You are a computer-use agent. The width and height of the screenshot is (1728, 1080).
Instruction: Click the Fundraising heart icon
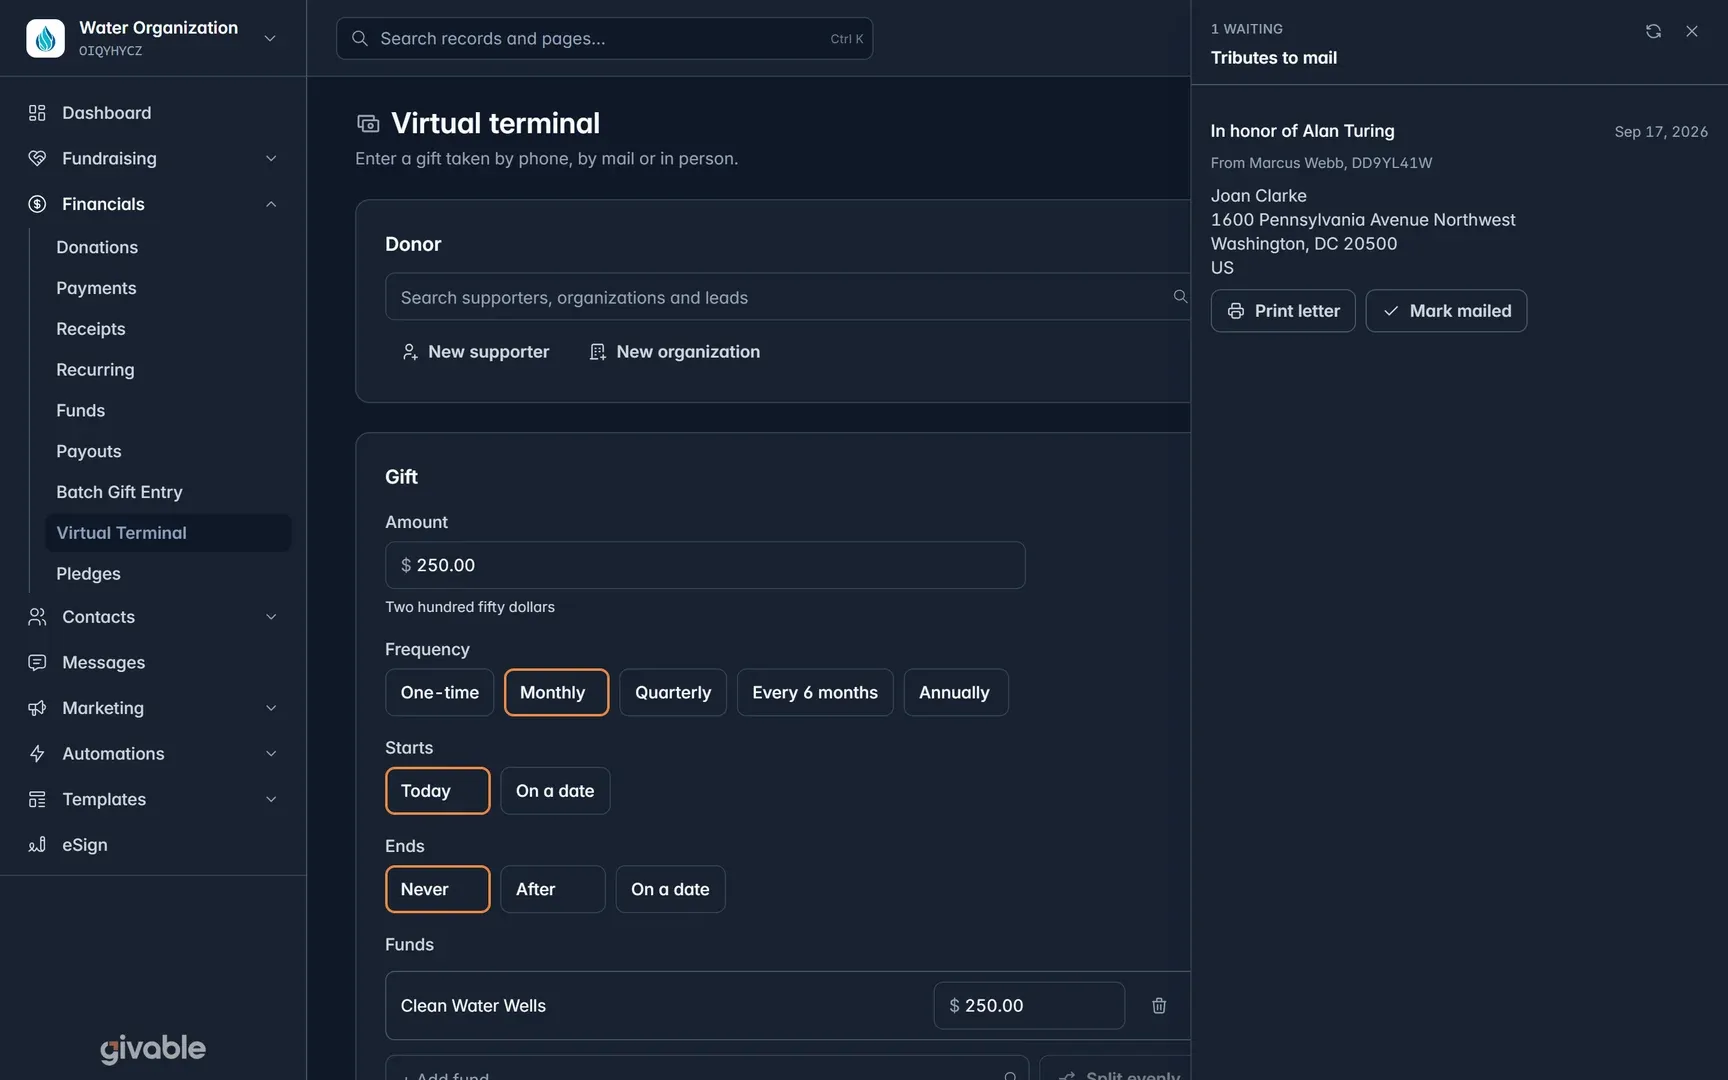point(37,158)
